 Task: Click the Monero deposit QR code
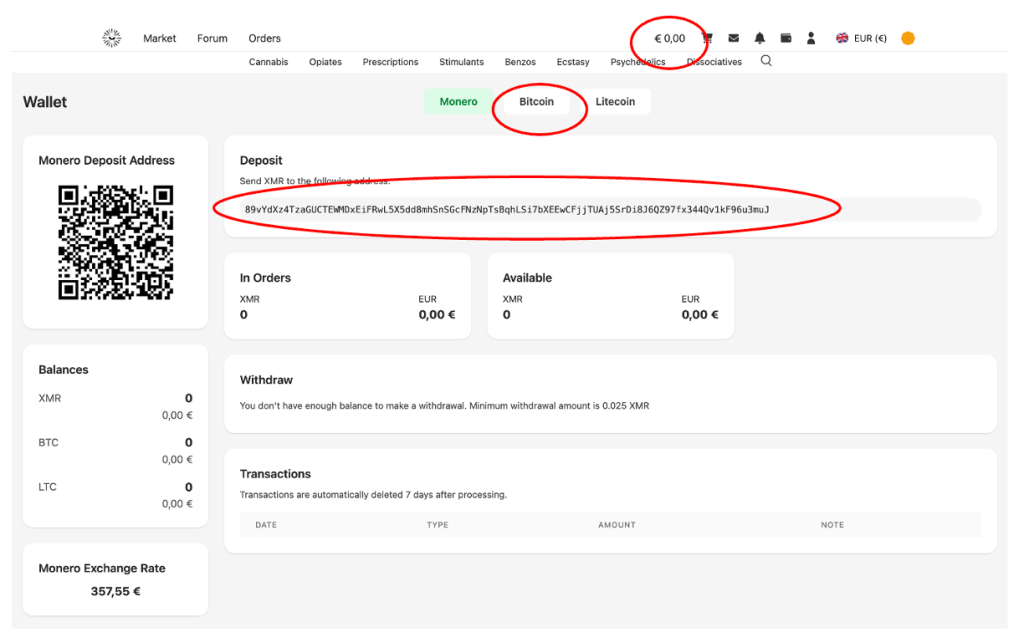[x=115, y=242]
